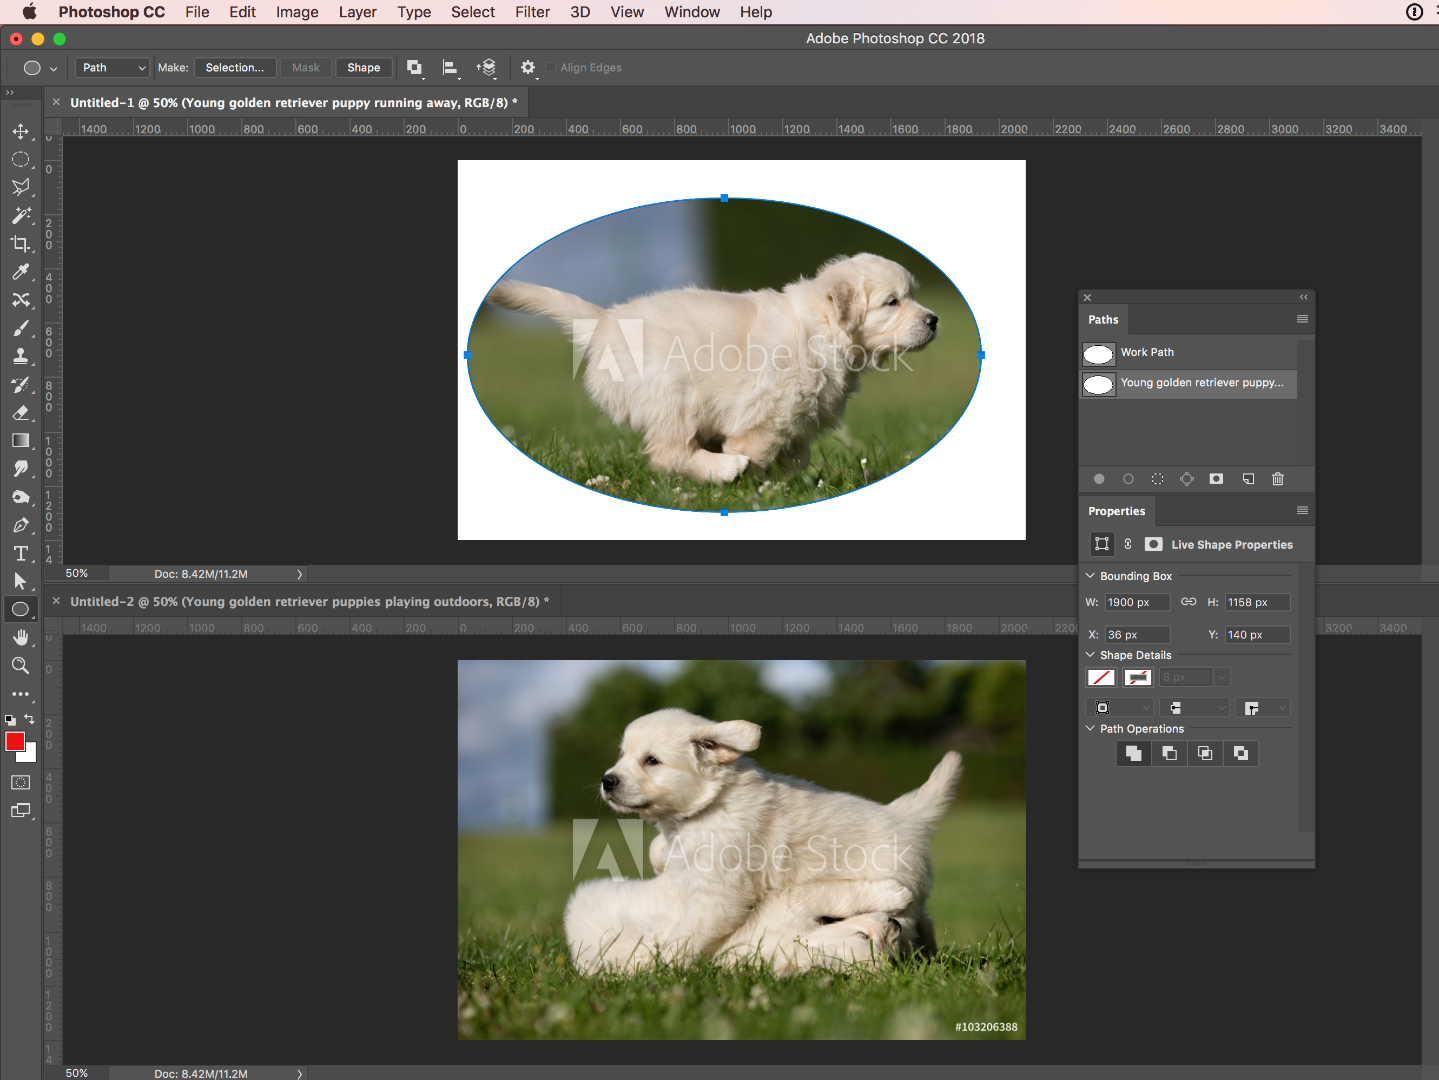The width and height of the screenshot is (1439, 1080).
Task: Swap foreground and background colors
Action: 30,719
